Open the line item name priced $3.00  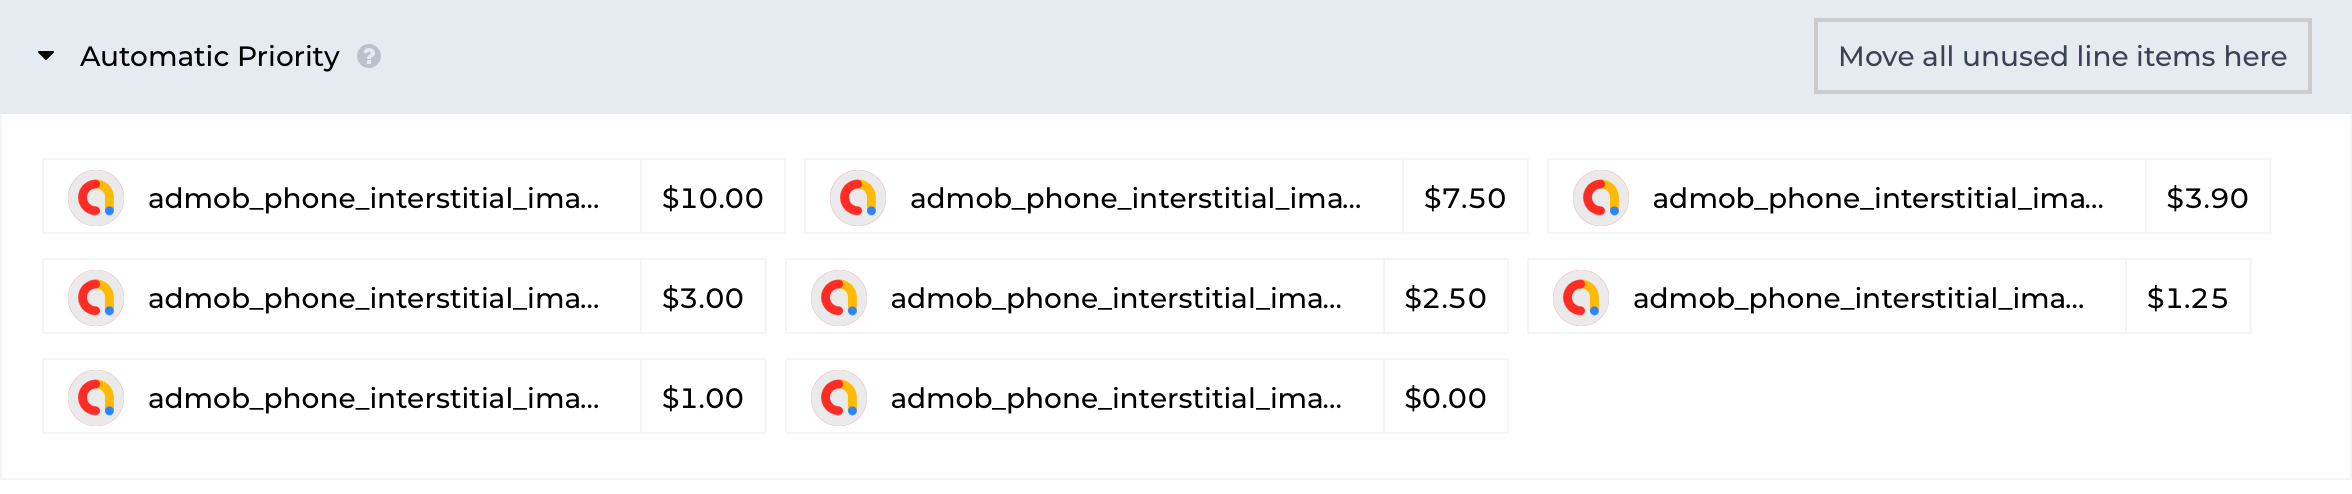(374, 298)
